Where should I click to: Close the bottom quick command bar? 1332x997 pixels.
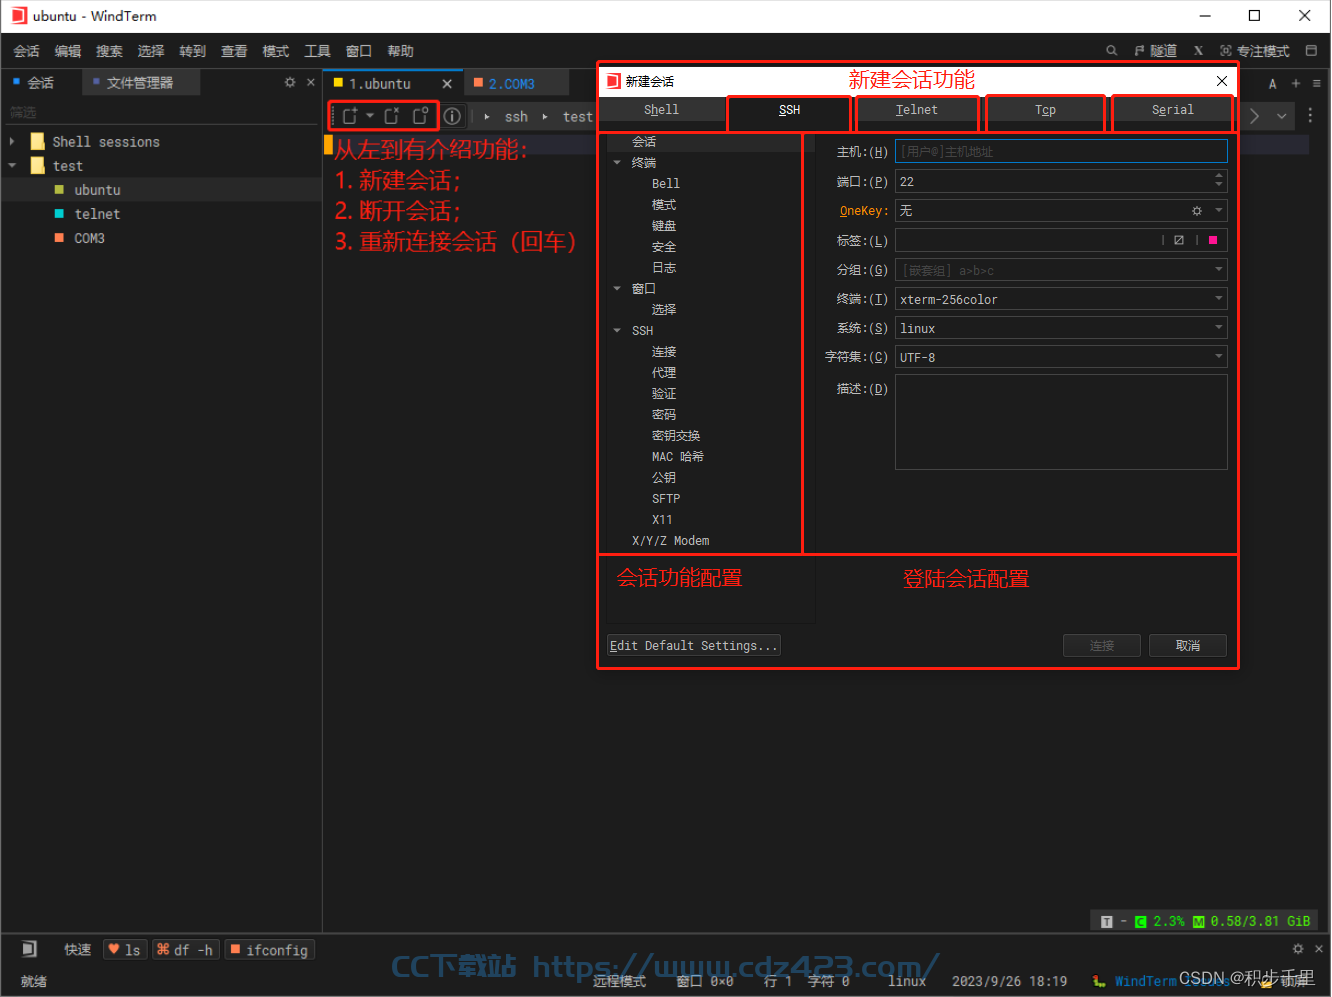pyautogui.click(x=1319, y=949)
